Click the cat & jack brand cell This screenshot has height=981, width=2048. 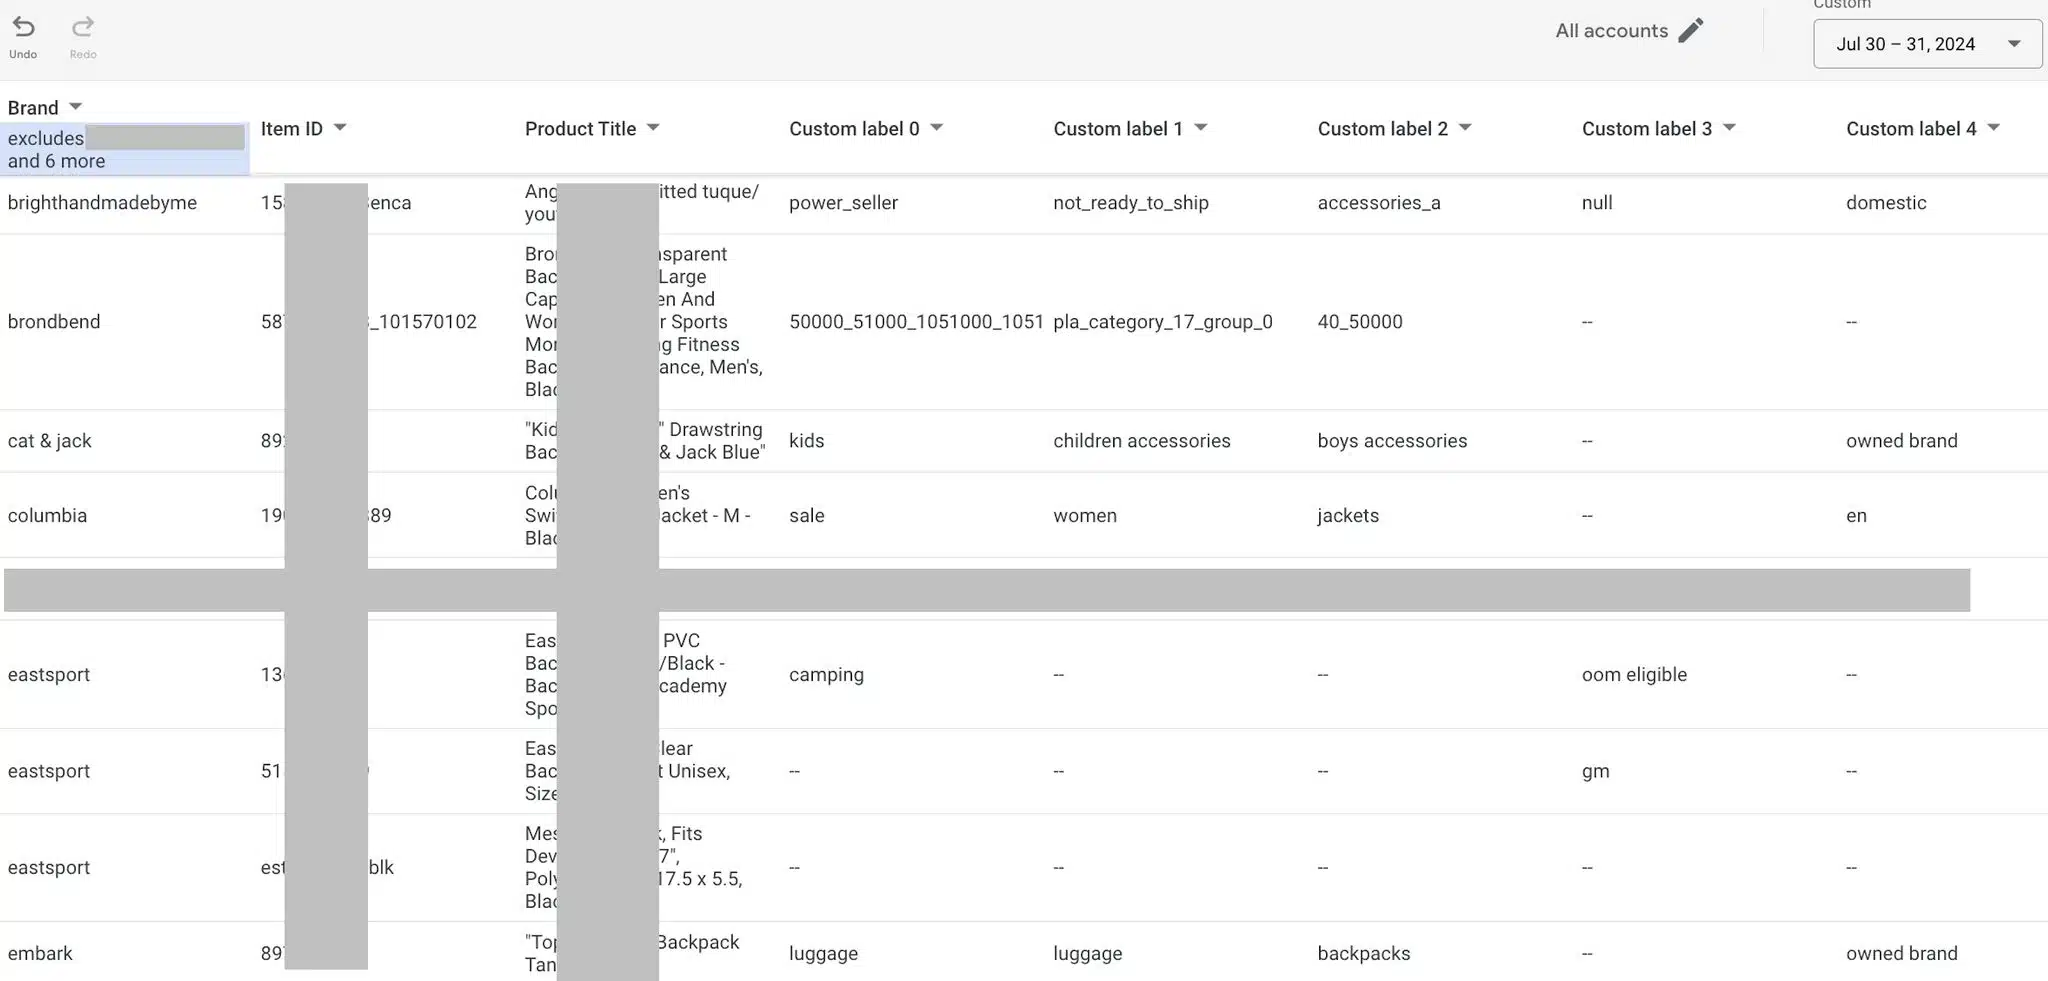[50, 441]
